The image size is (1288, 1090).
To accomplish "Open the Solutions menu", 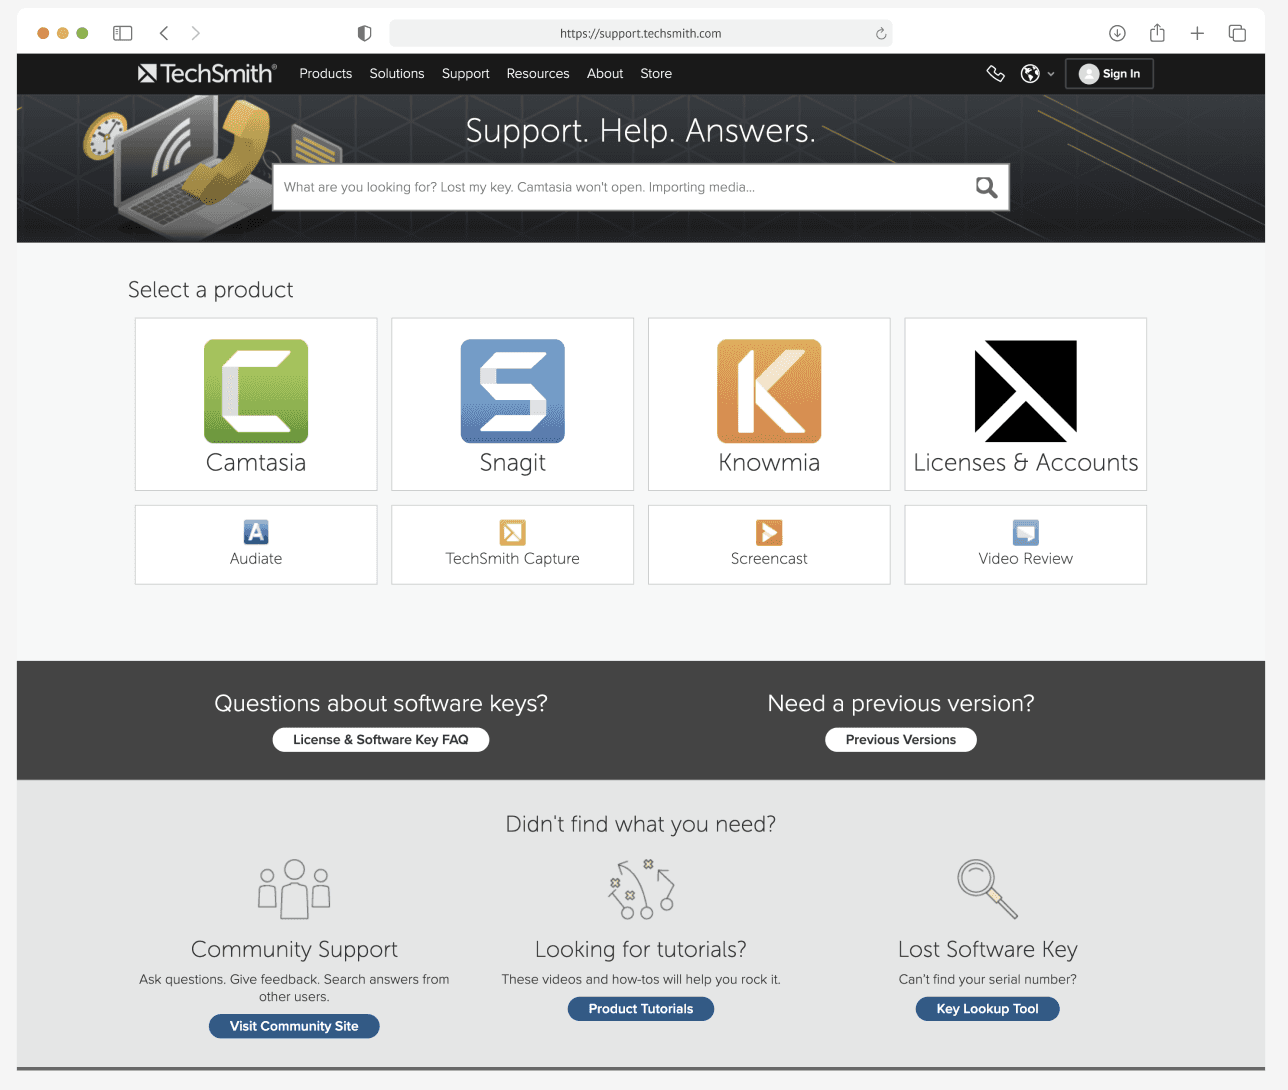I will pos(397,73).
